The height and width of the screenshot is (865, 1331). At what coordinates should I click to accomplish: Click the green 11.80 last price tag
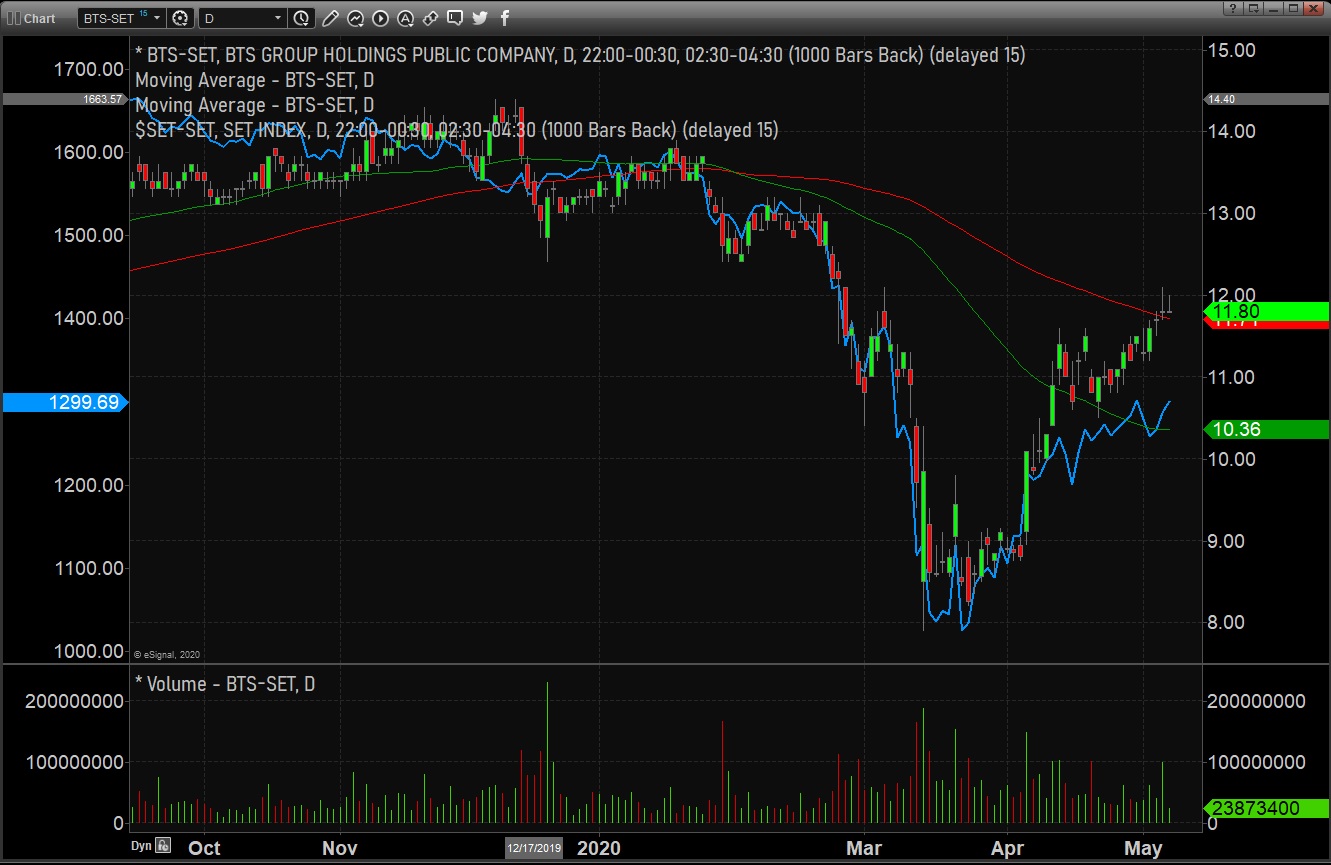(x=1267, y=311)
